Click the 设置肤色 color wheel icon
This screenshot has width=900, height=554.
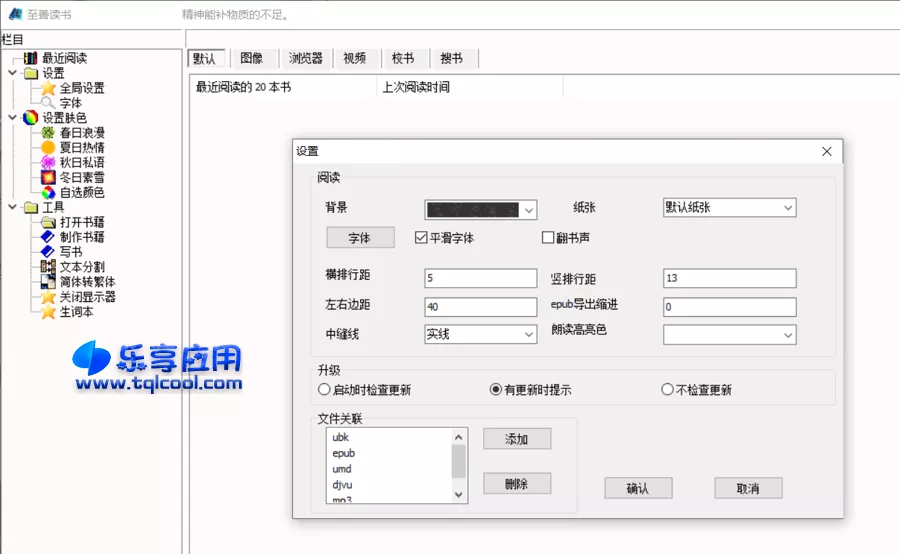[30, 118]
